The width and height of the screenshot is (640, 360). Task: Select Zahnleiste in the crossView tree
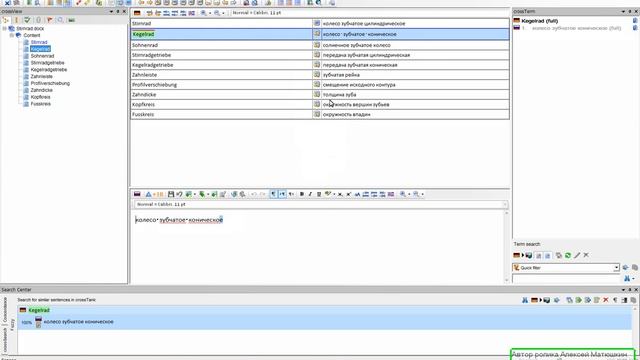[x=41, y=77]
